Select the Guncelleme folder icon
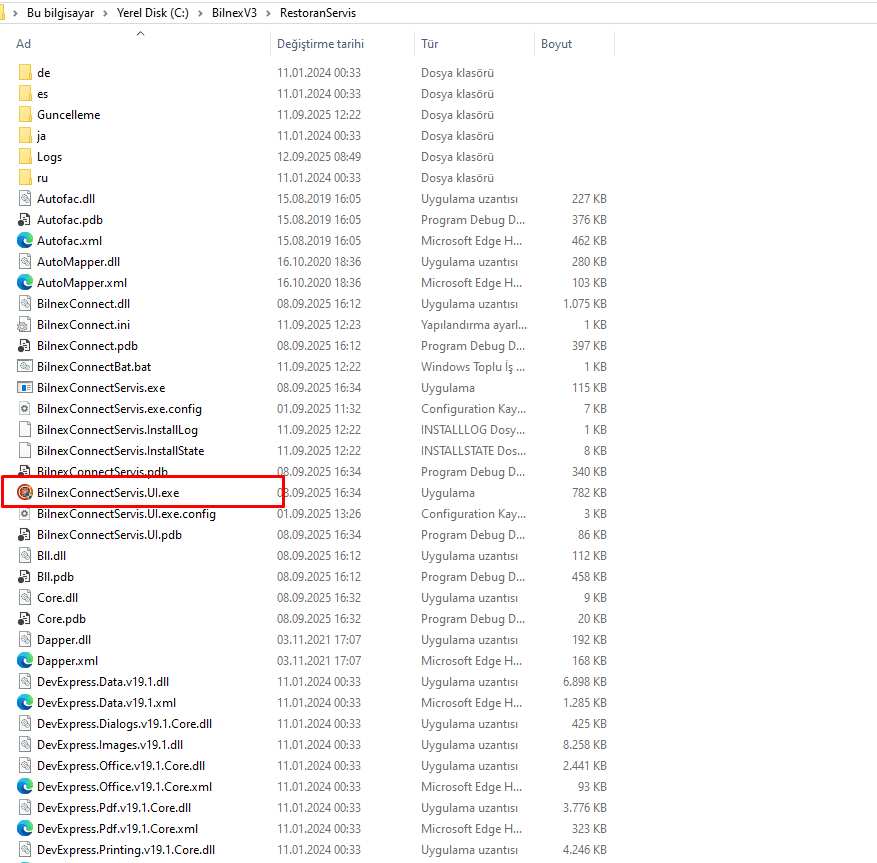The image size is (877, 863). point(25,114)
